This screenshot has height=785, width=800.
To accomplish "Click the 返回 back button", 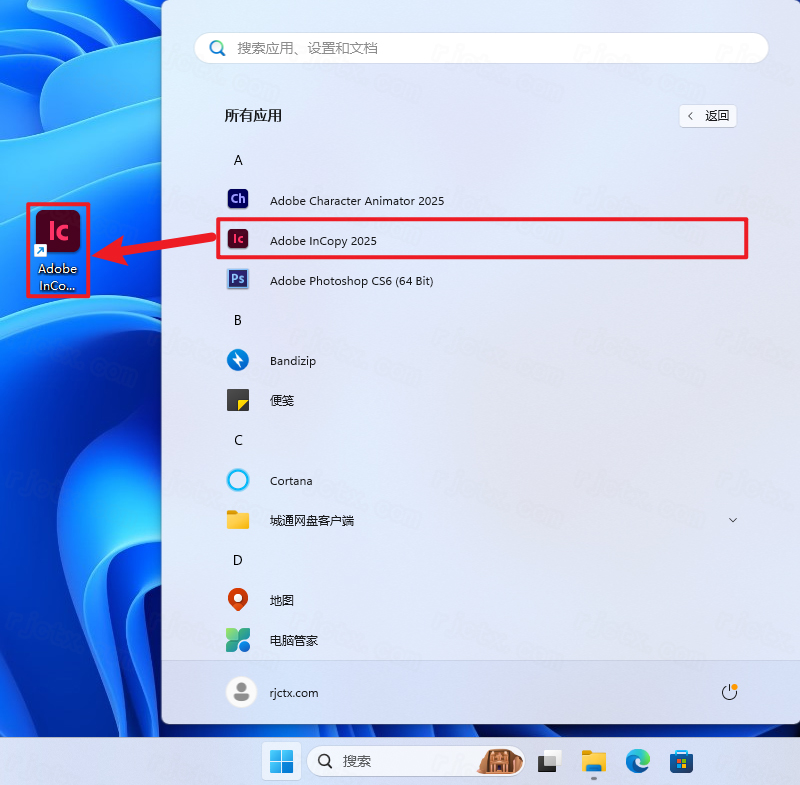I will tap(708, 116).
